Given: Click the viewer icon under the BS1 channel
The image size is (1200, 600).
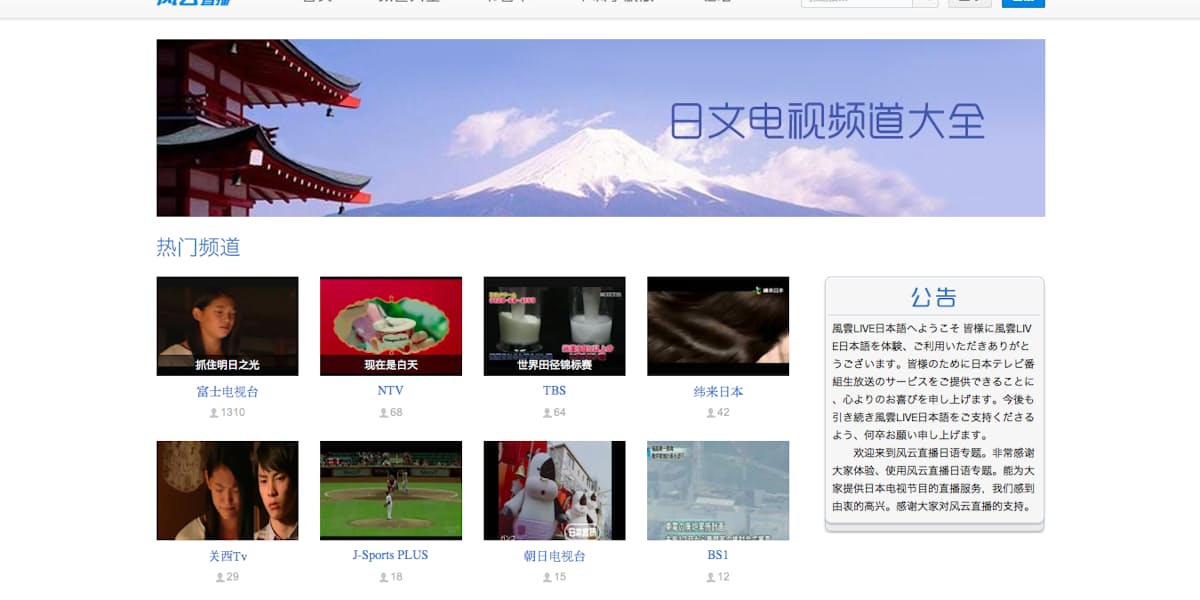Looking at the screenshot, I should pyautogui.click(x=711, y=577).
